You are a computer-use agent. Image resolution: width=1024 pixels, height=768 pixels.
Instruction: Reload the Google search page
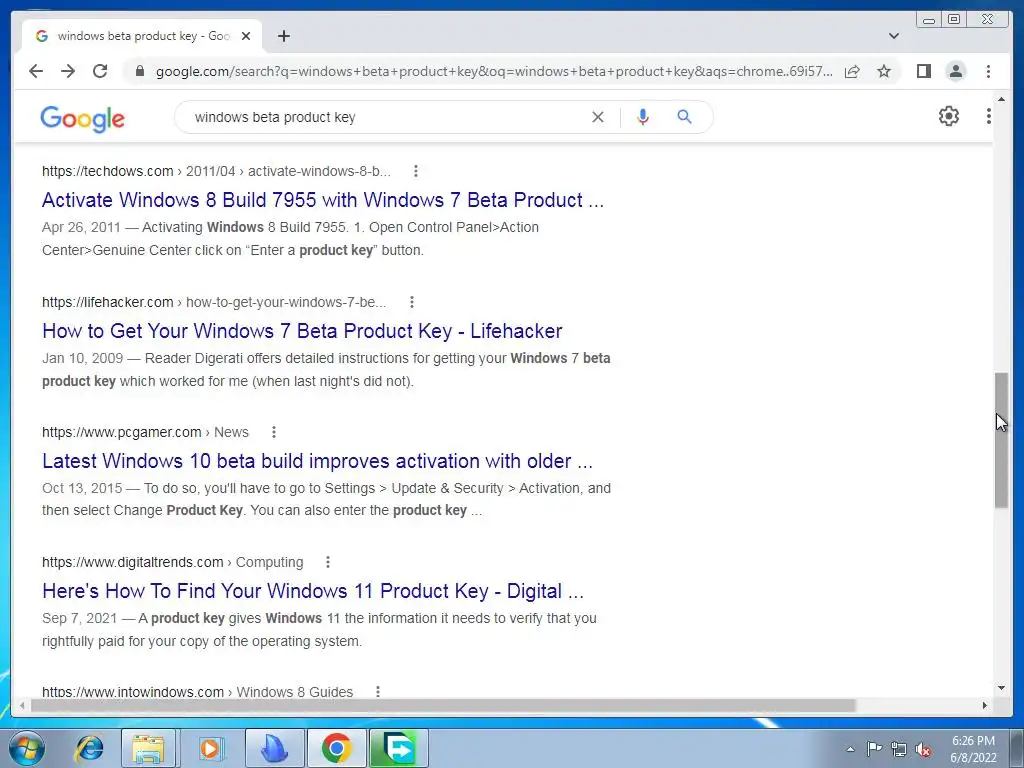tap(100, 71)
